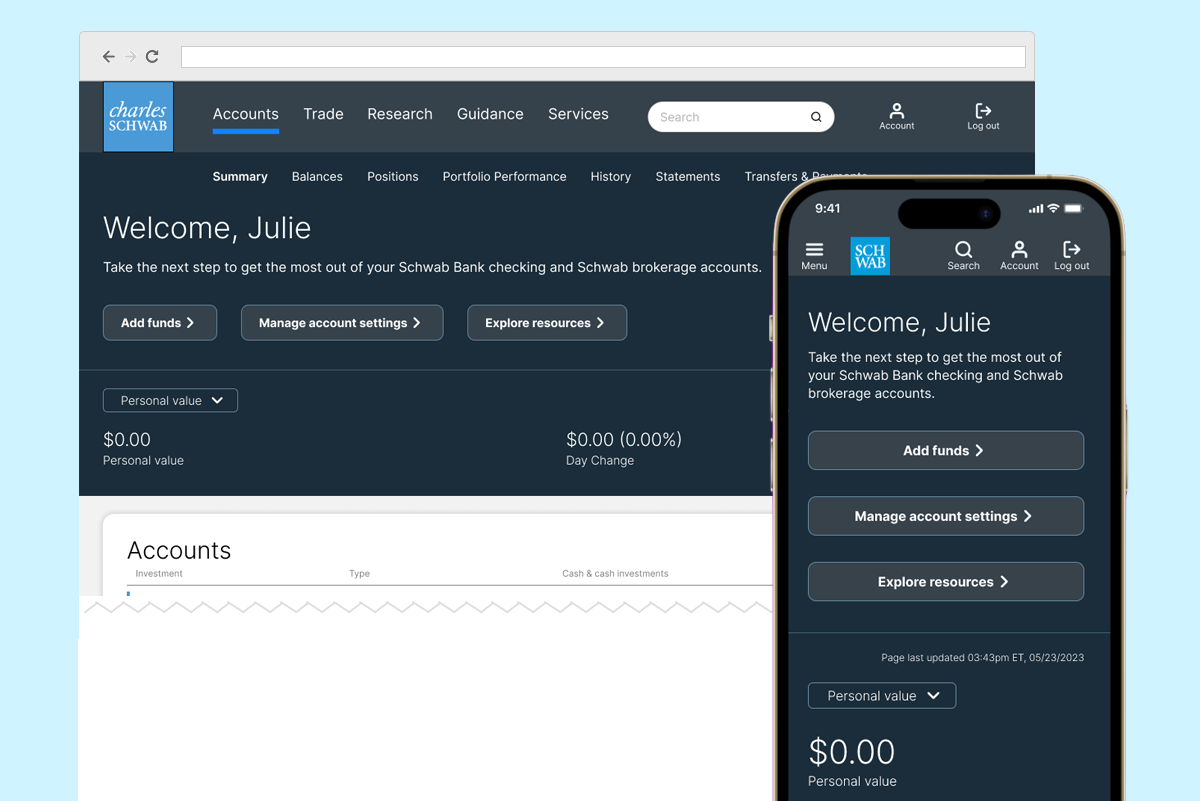Tap Add funds on the phone
The width and height of the screenshot is (1200, 801).
(946, 451)
